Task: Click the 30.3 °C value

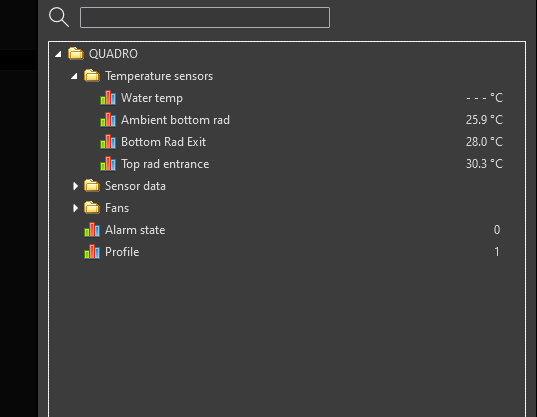Action: (484, 164)
